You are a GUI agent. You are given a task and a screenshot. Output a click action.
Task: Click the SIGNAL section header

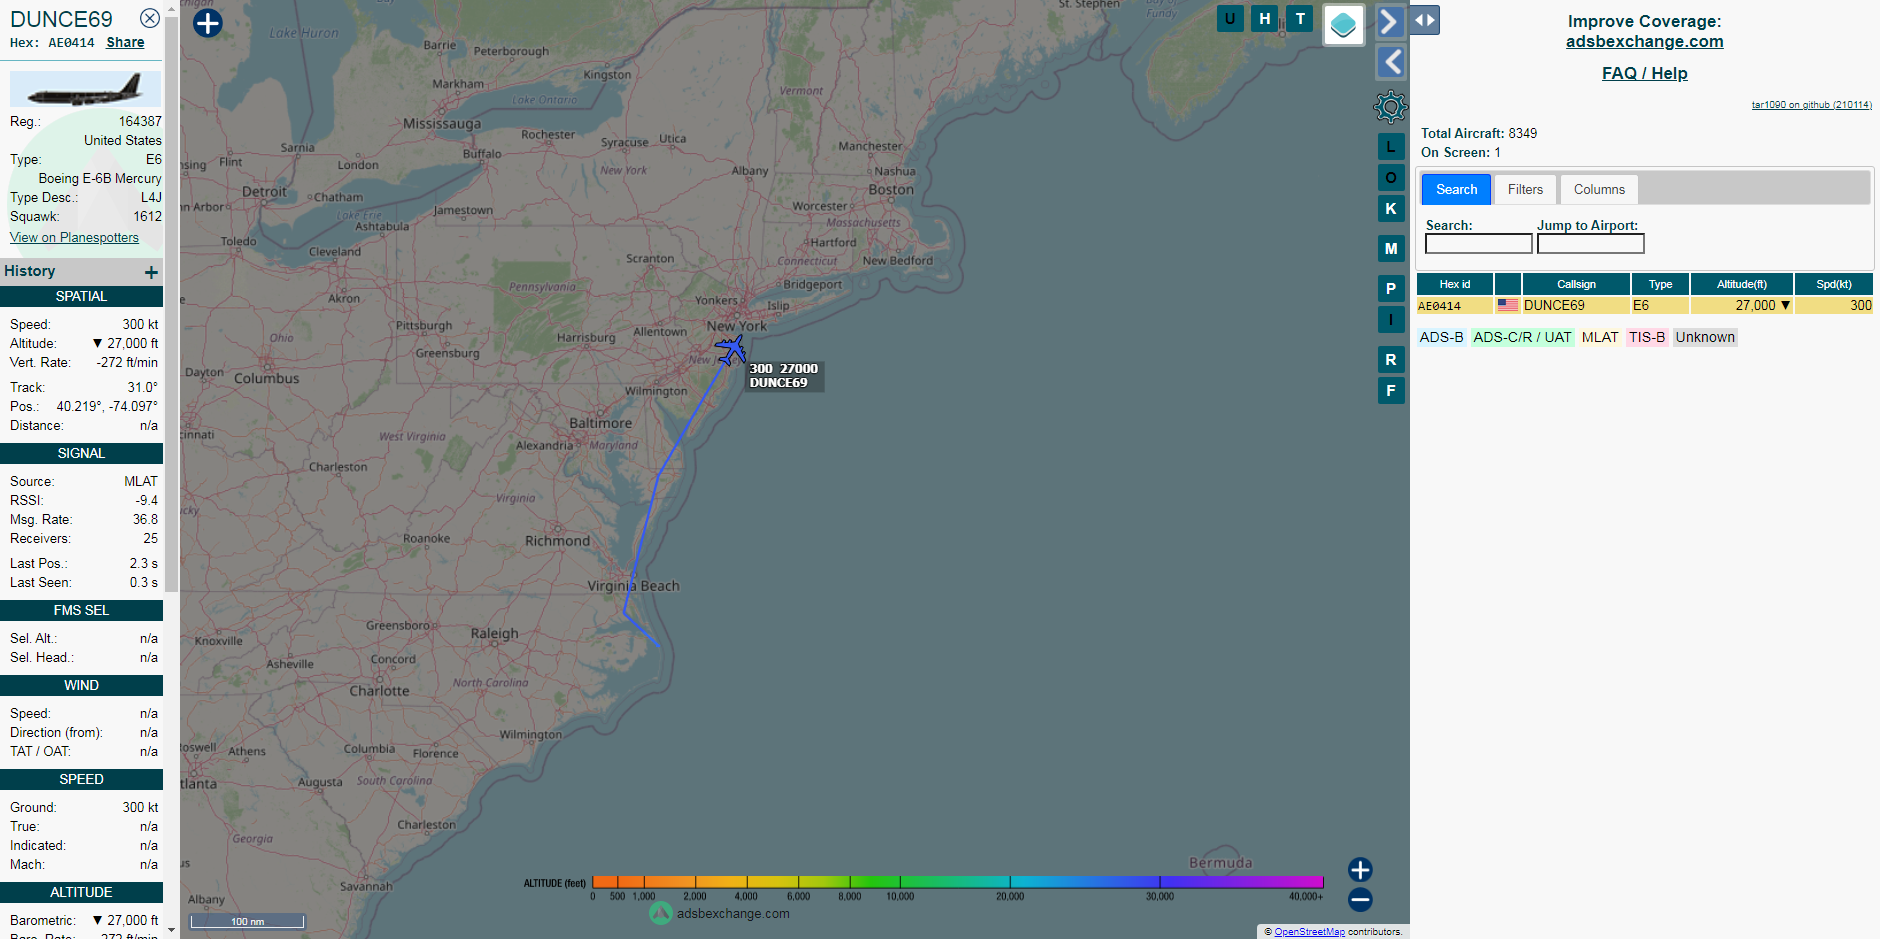(x=81, y=453)
